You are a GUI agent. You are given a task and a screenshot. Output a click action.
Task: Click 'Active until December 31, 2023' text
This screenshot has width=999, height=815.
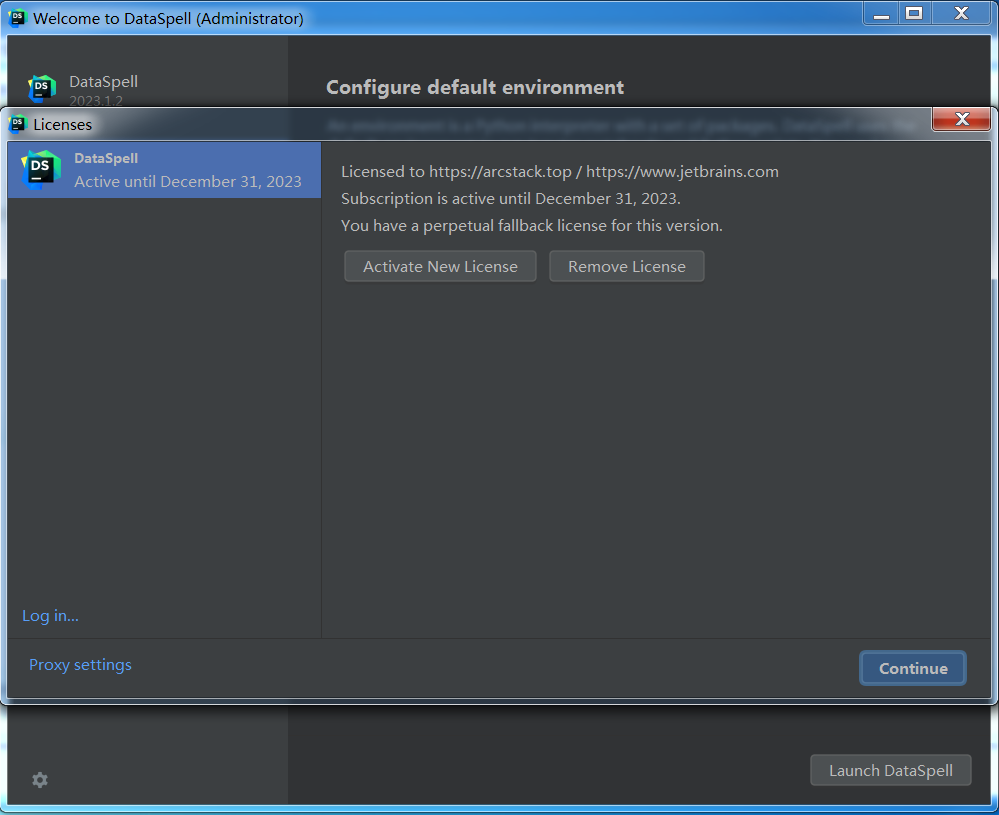point(188,182)
